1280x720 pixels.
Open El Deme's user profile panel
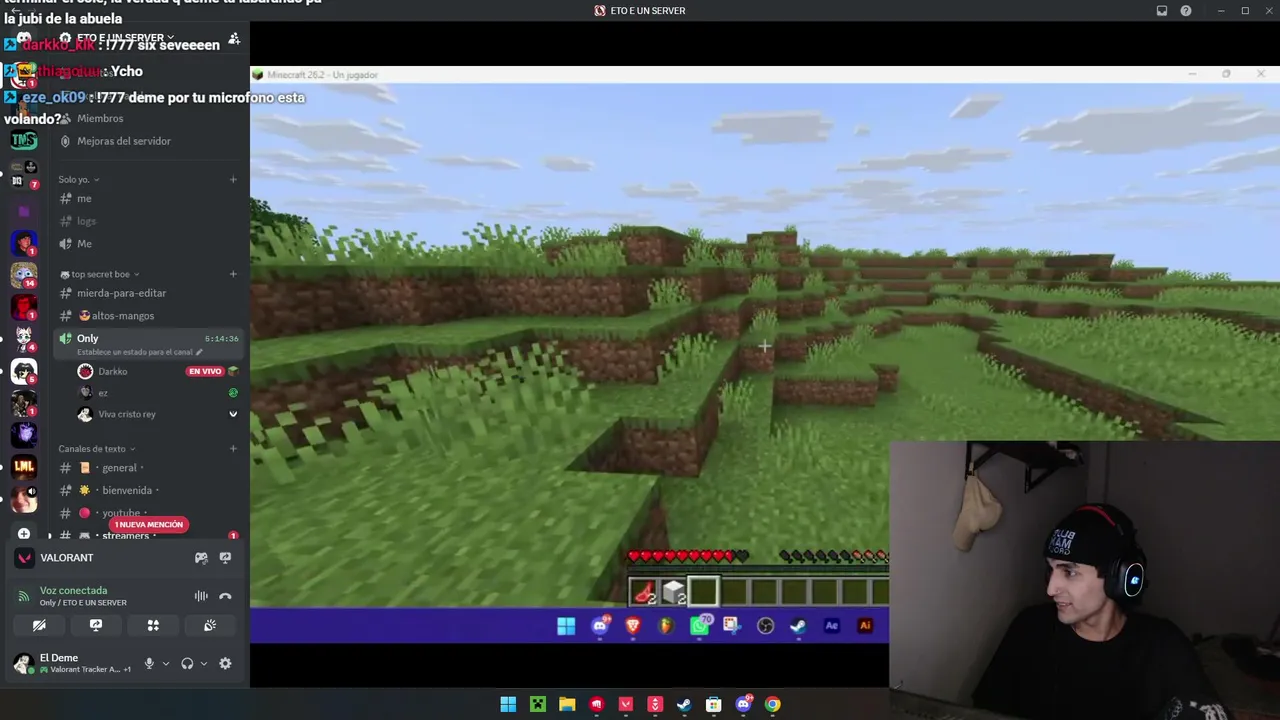pos(72,663)
